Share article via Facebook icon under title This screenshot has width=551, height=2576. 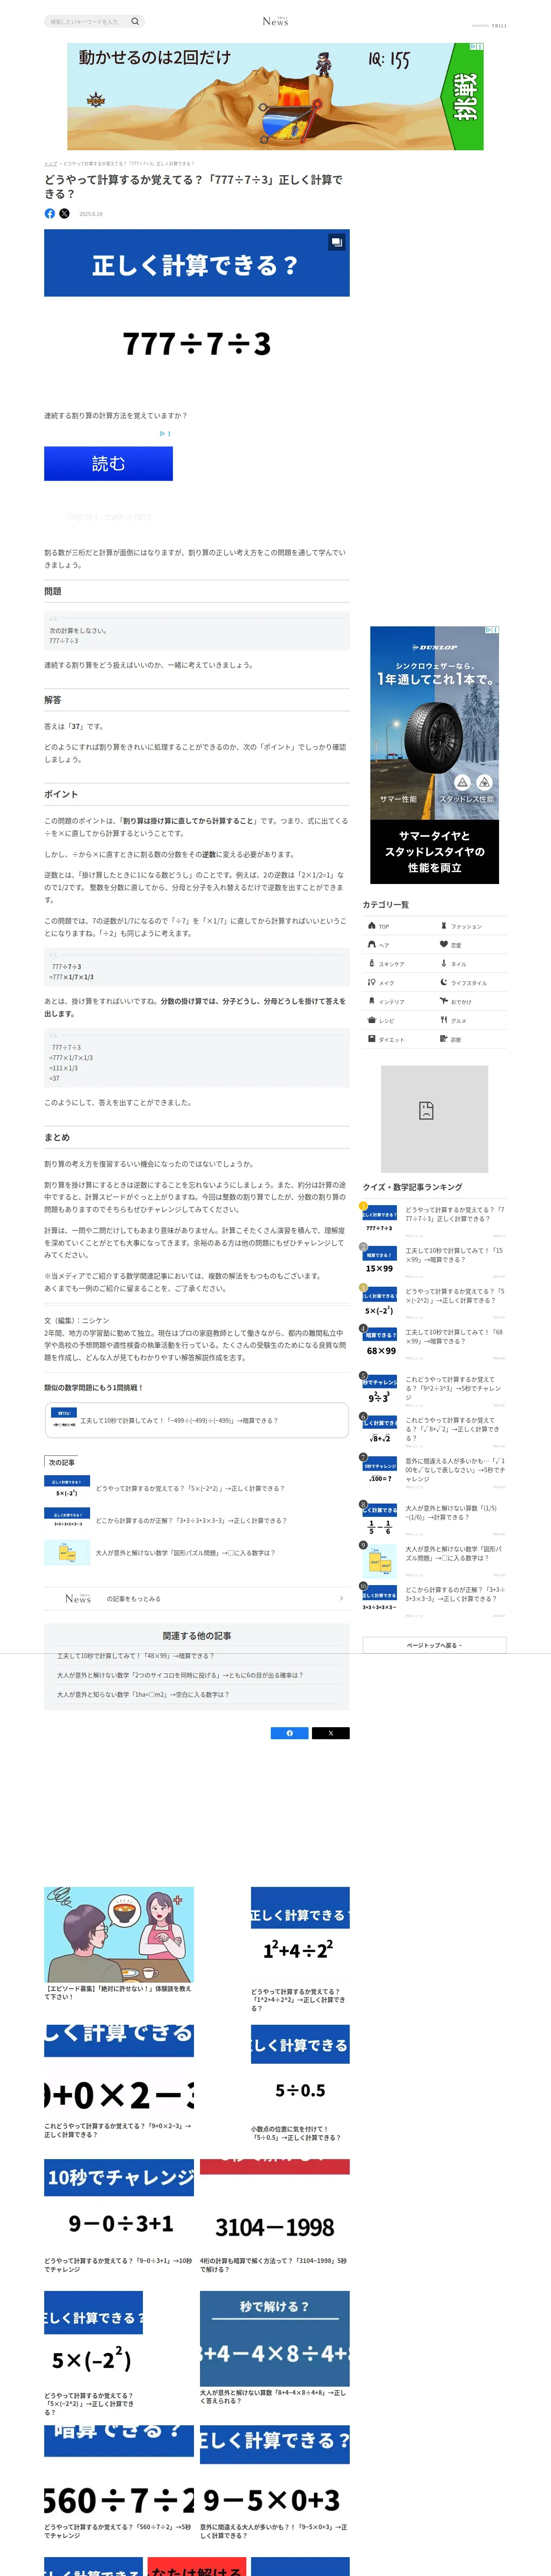pos(50,213)
